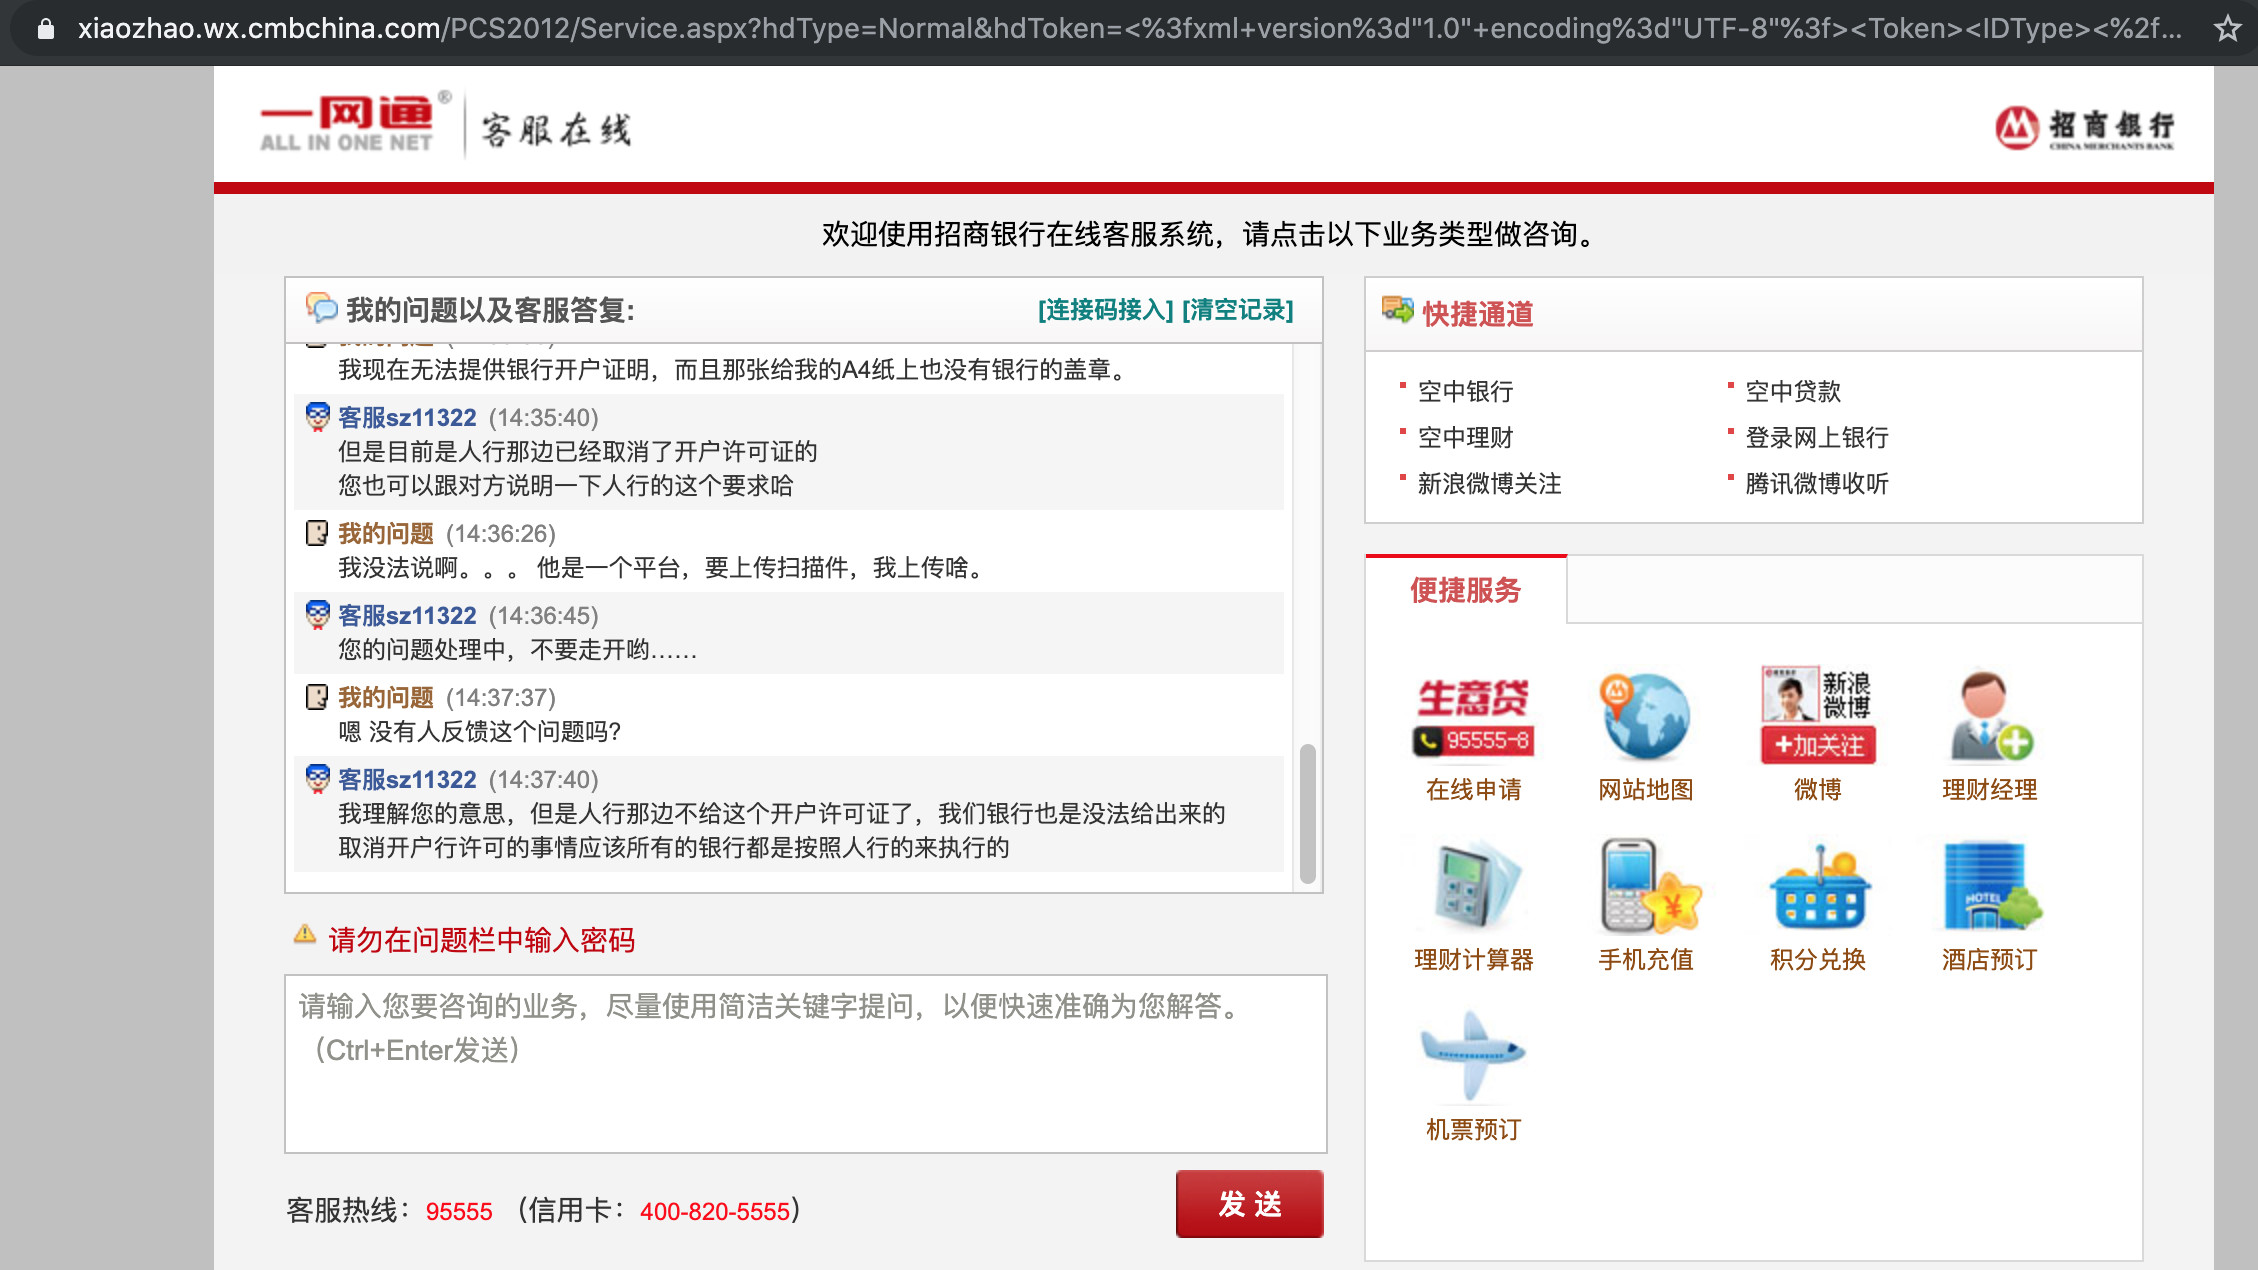Image resolution: width=2258 pixels, height=1270 pixels.
Task: Click the 腾讯微博收听 link
Action: click(1816, 484)
